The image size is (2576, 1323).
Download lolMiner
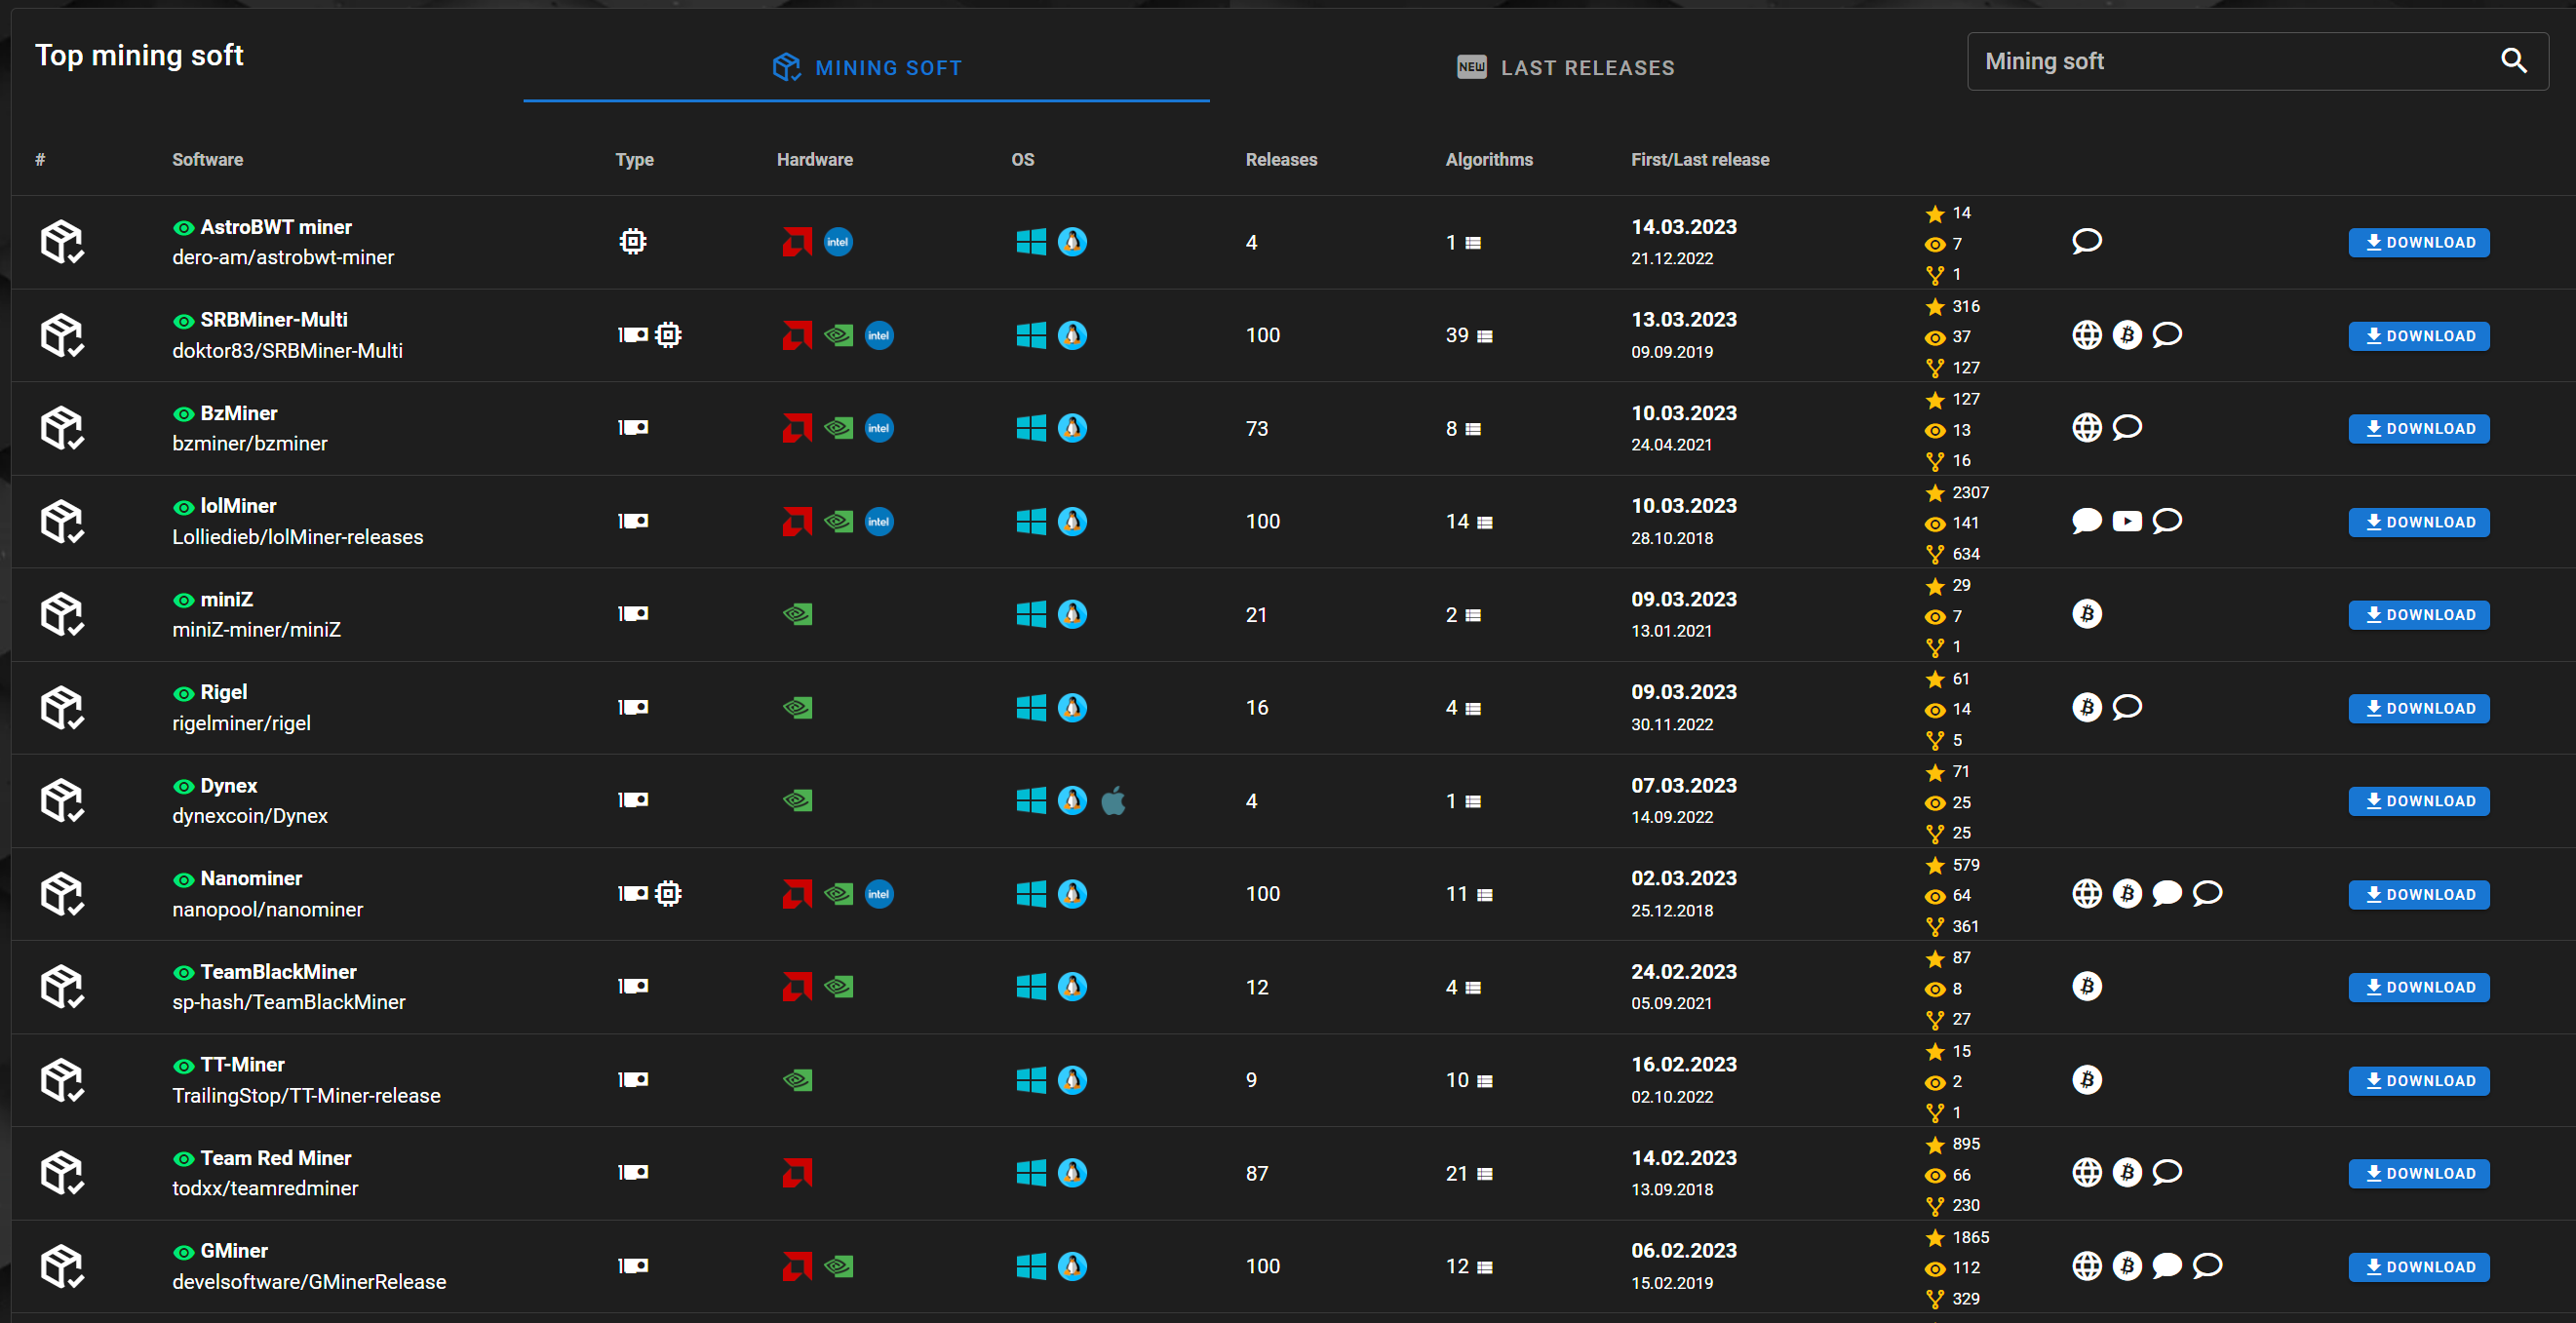click(x=2418, y=522)
